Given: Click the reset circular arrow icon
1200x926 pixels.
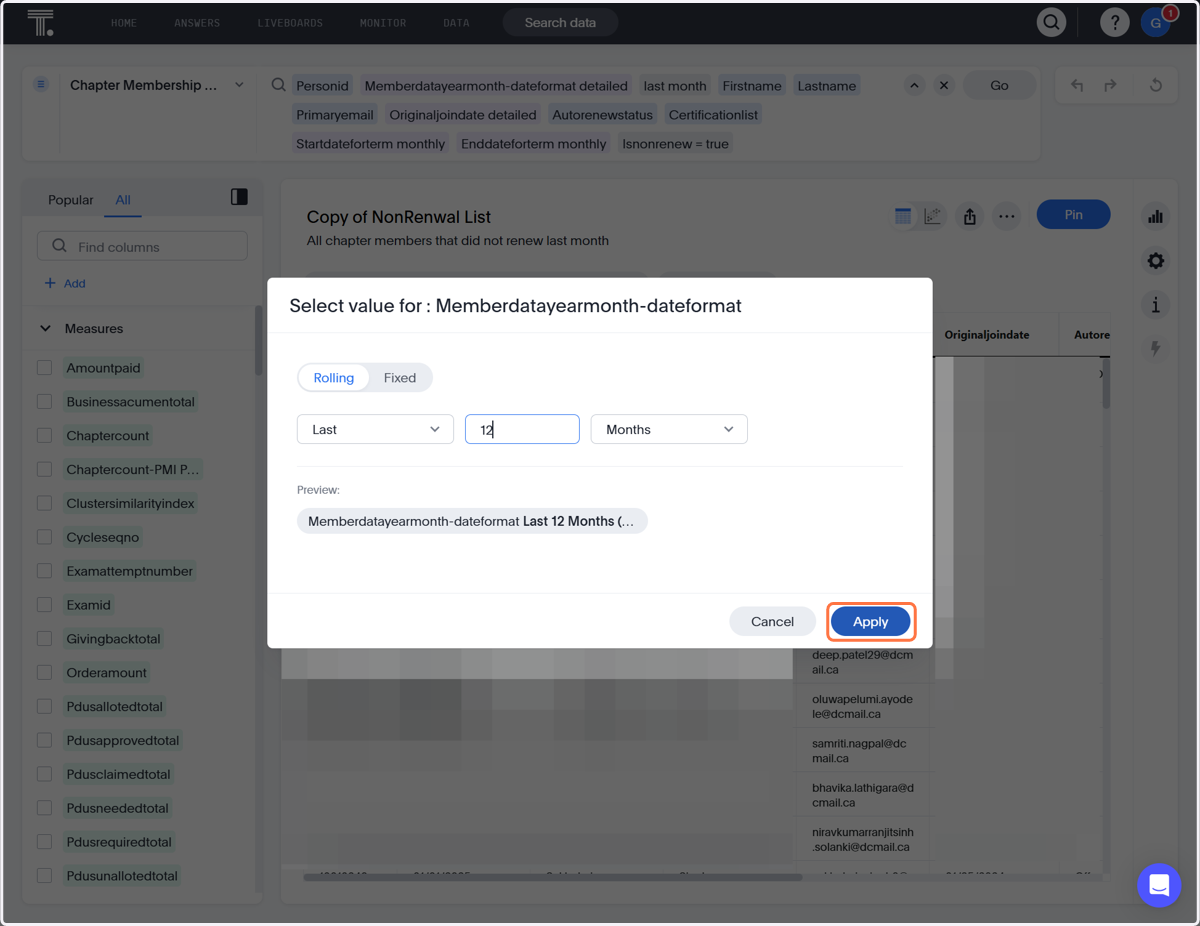Looking at the screenshot, I should (1156, 86).
